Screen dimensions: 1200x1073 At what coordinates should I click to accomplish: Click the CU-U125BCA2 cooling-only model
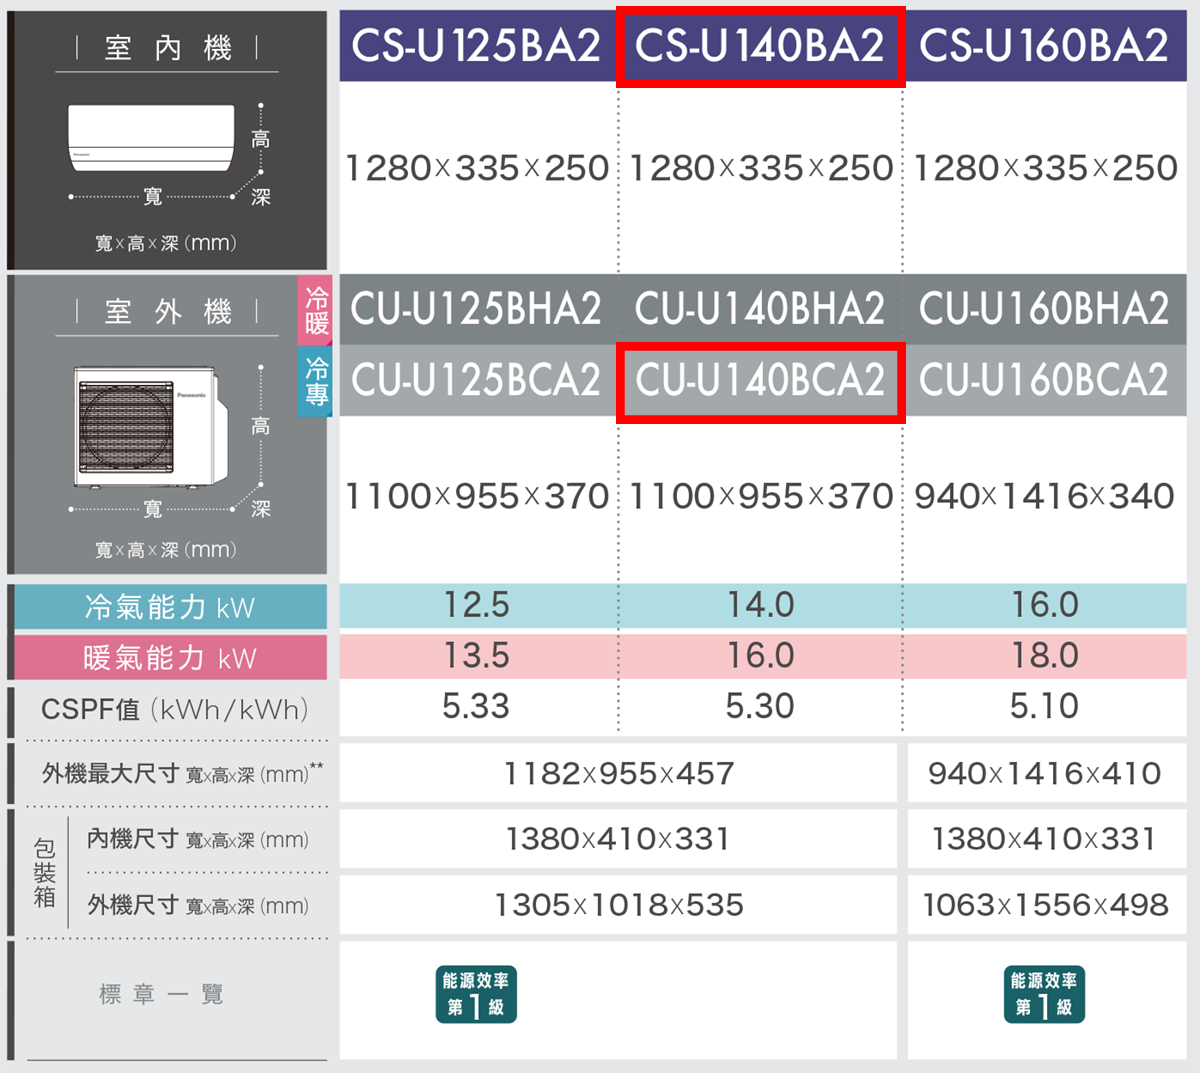pos(476,380)
